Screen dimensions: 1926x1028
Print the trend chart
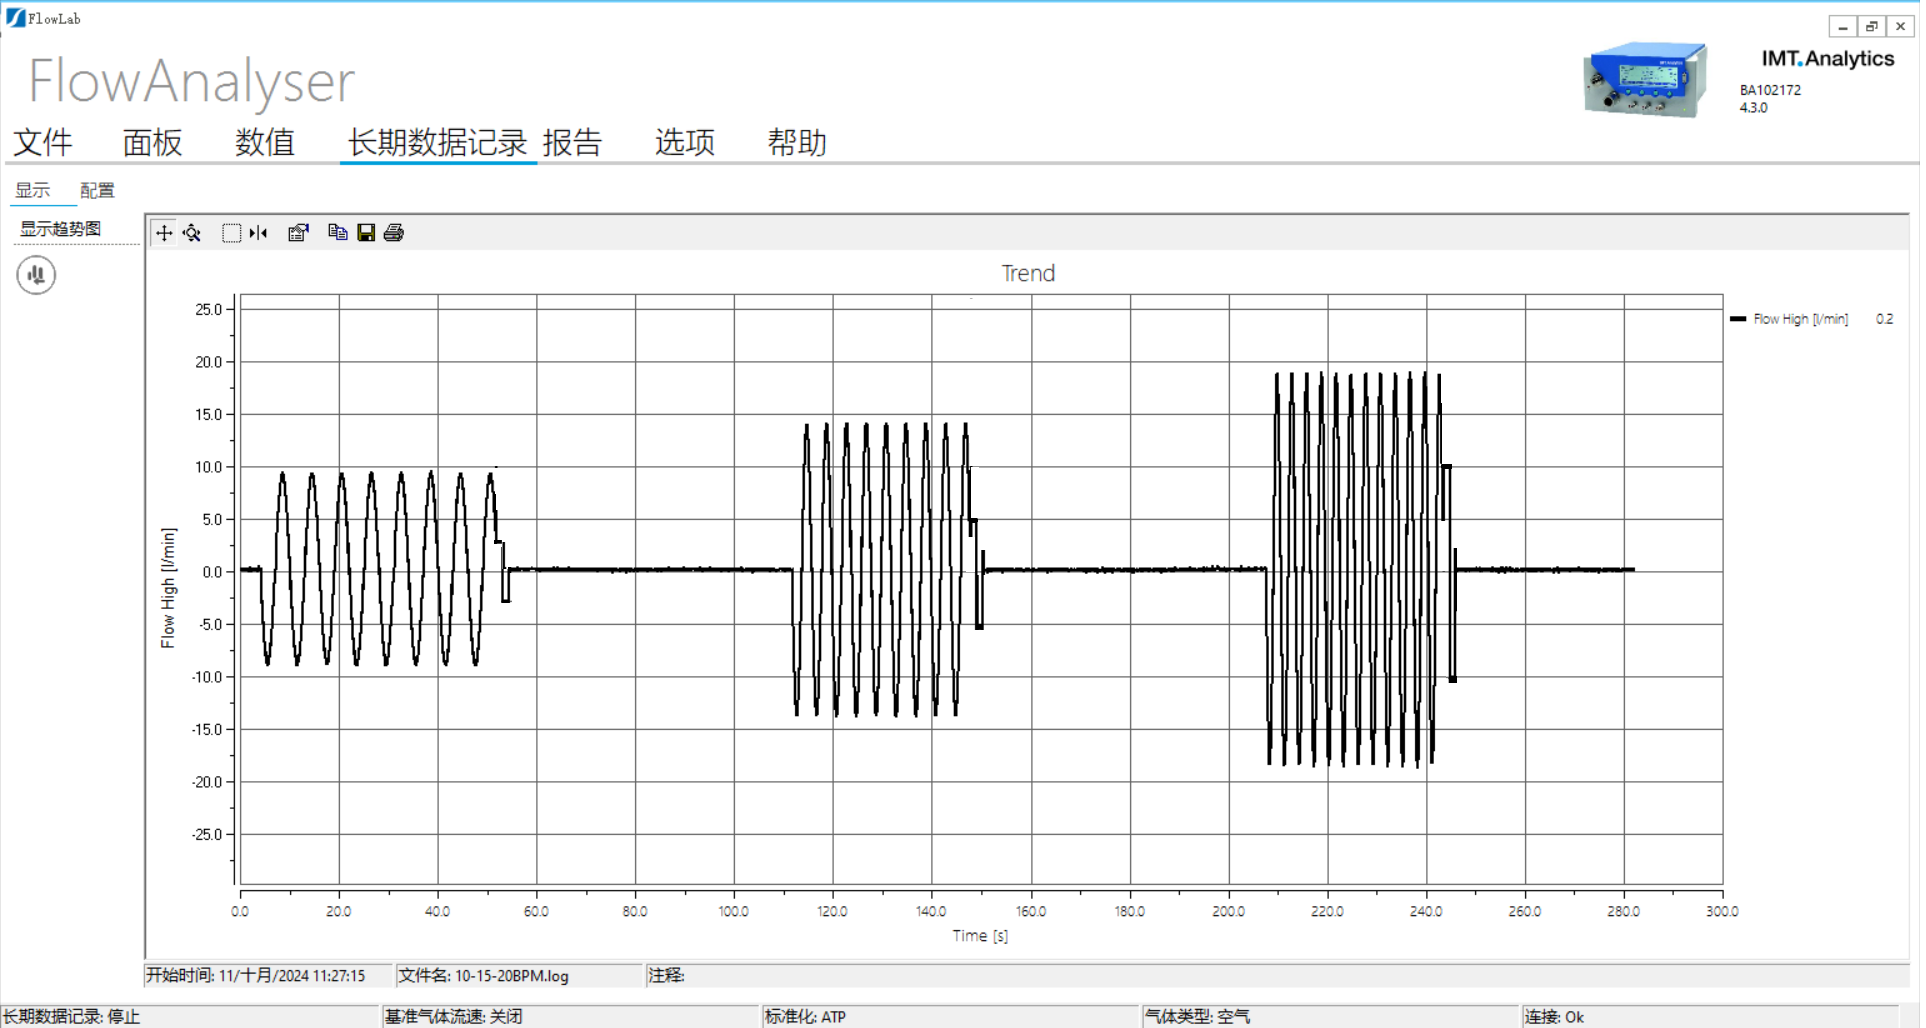(394, 233)
